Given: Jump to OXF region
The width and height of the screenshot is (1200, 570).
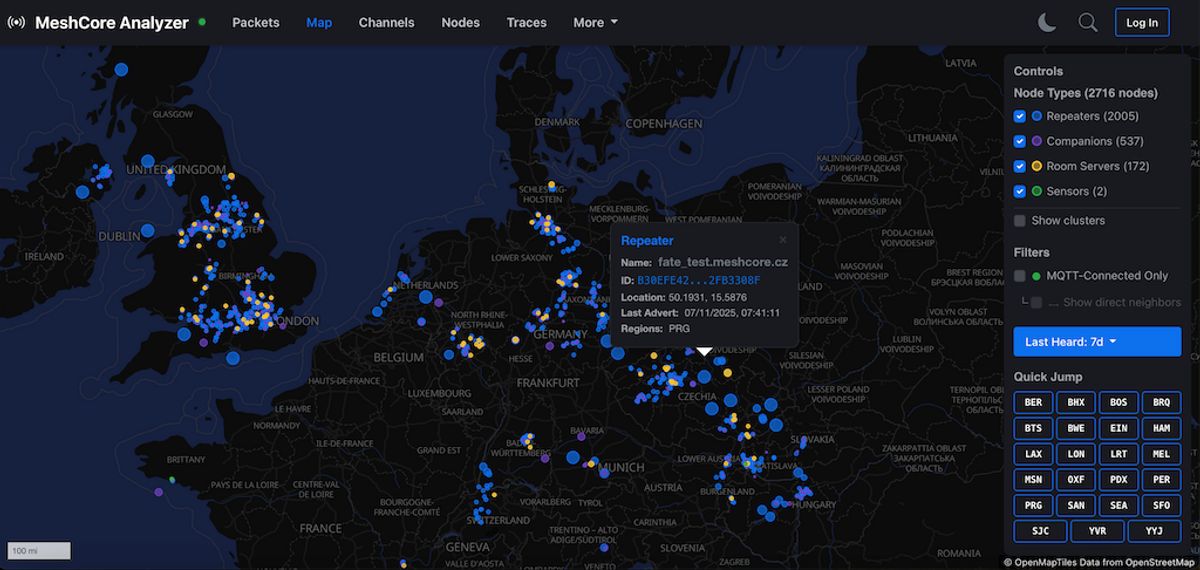Looking at the screenshot, I should click(x=1076, y=480).
